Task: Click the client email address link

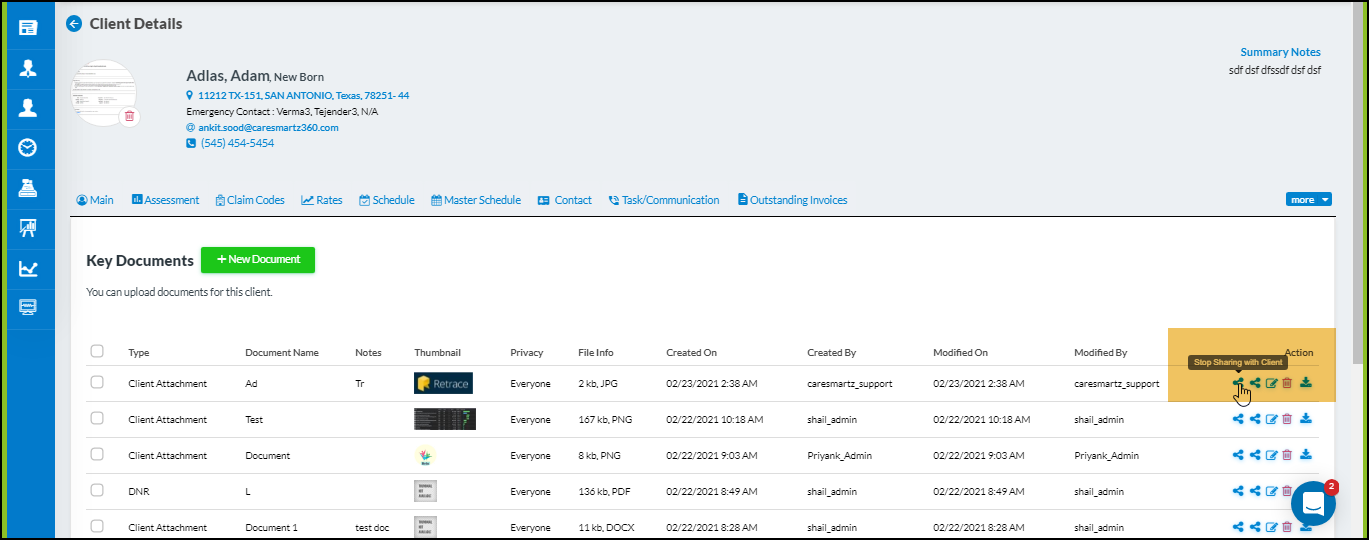Action: (268, 128)
